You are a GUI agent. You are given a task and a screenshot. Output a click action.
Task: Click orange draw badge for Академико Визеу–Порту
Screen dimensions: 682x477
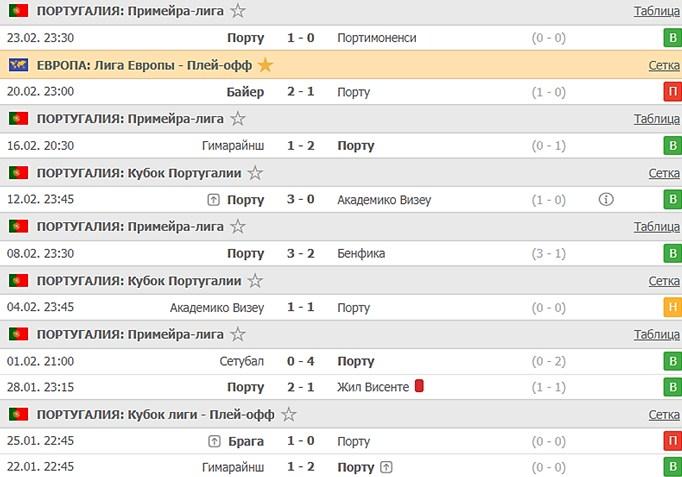point(672,308)
